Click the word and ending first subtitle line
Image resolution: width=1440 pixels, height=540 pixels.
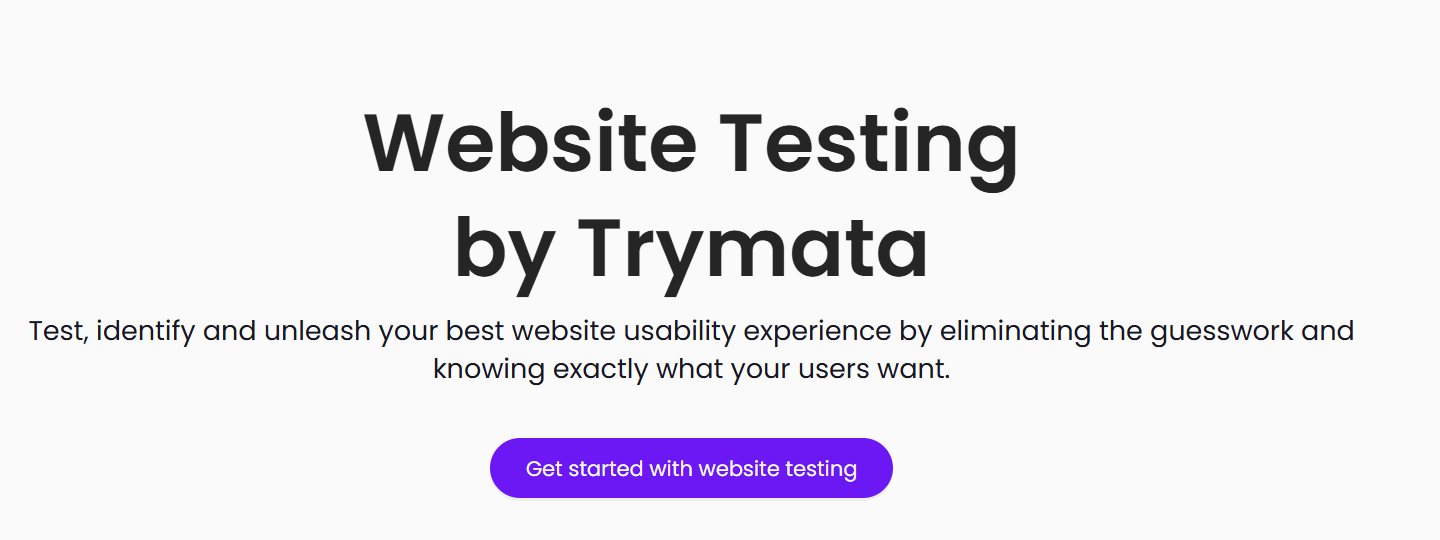click(1329, 331)
